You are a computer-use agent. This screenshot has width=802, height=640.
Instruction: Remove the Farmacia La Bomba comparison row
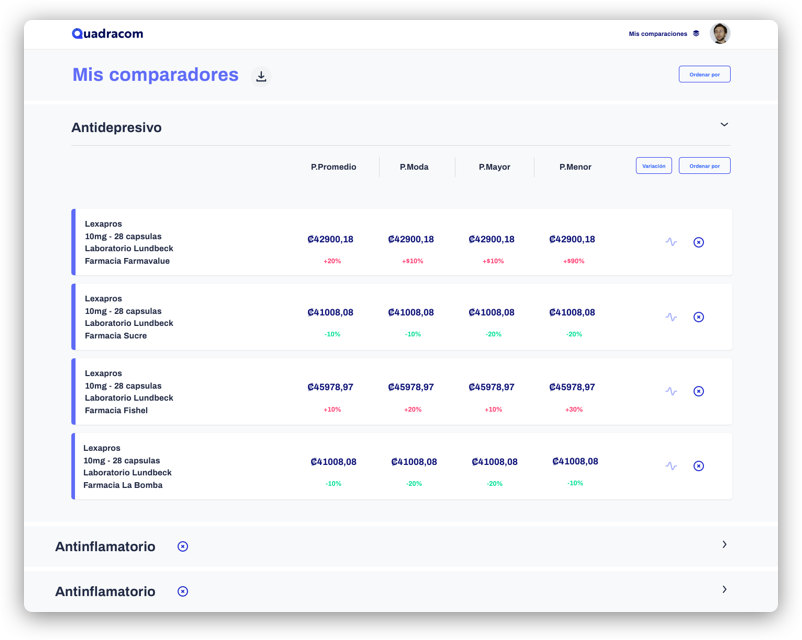point(699,466)
